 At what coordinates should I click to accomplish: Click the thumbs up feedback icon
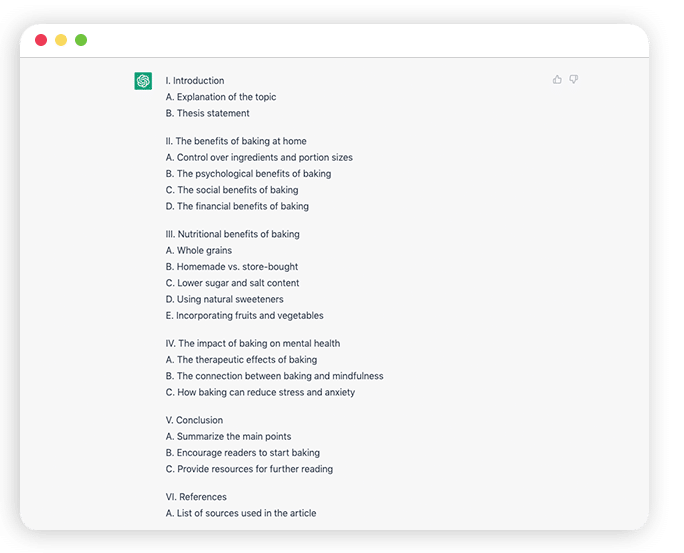click(557, 79)
